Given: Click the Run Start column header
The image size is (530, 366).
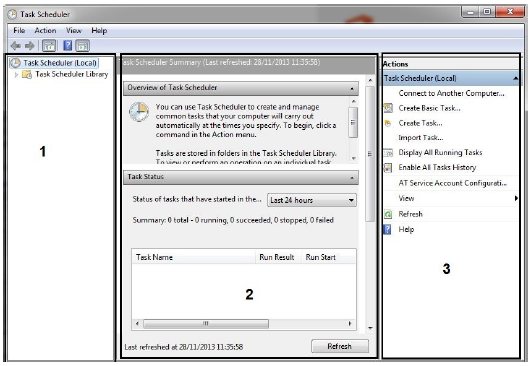Looking at the screenshot, I should point(328,257).
